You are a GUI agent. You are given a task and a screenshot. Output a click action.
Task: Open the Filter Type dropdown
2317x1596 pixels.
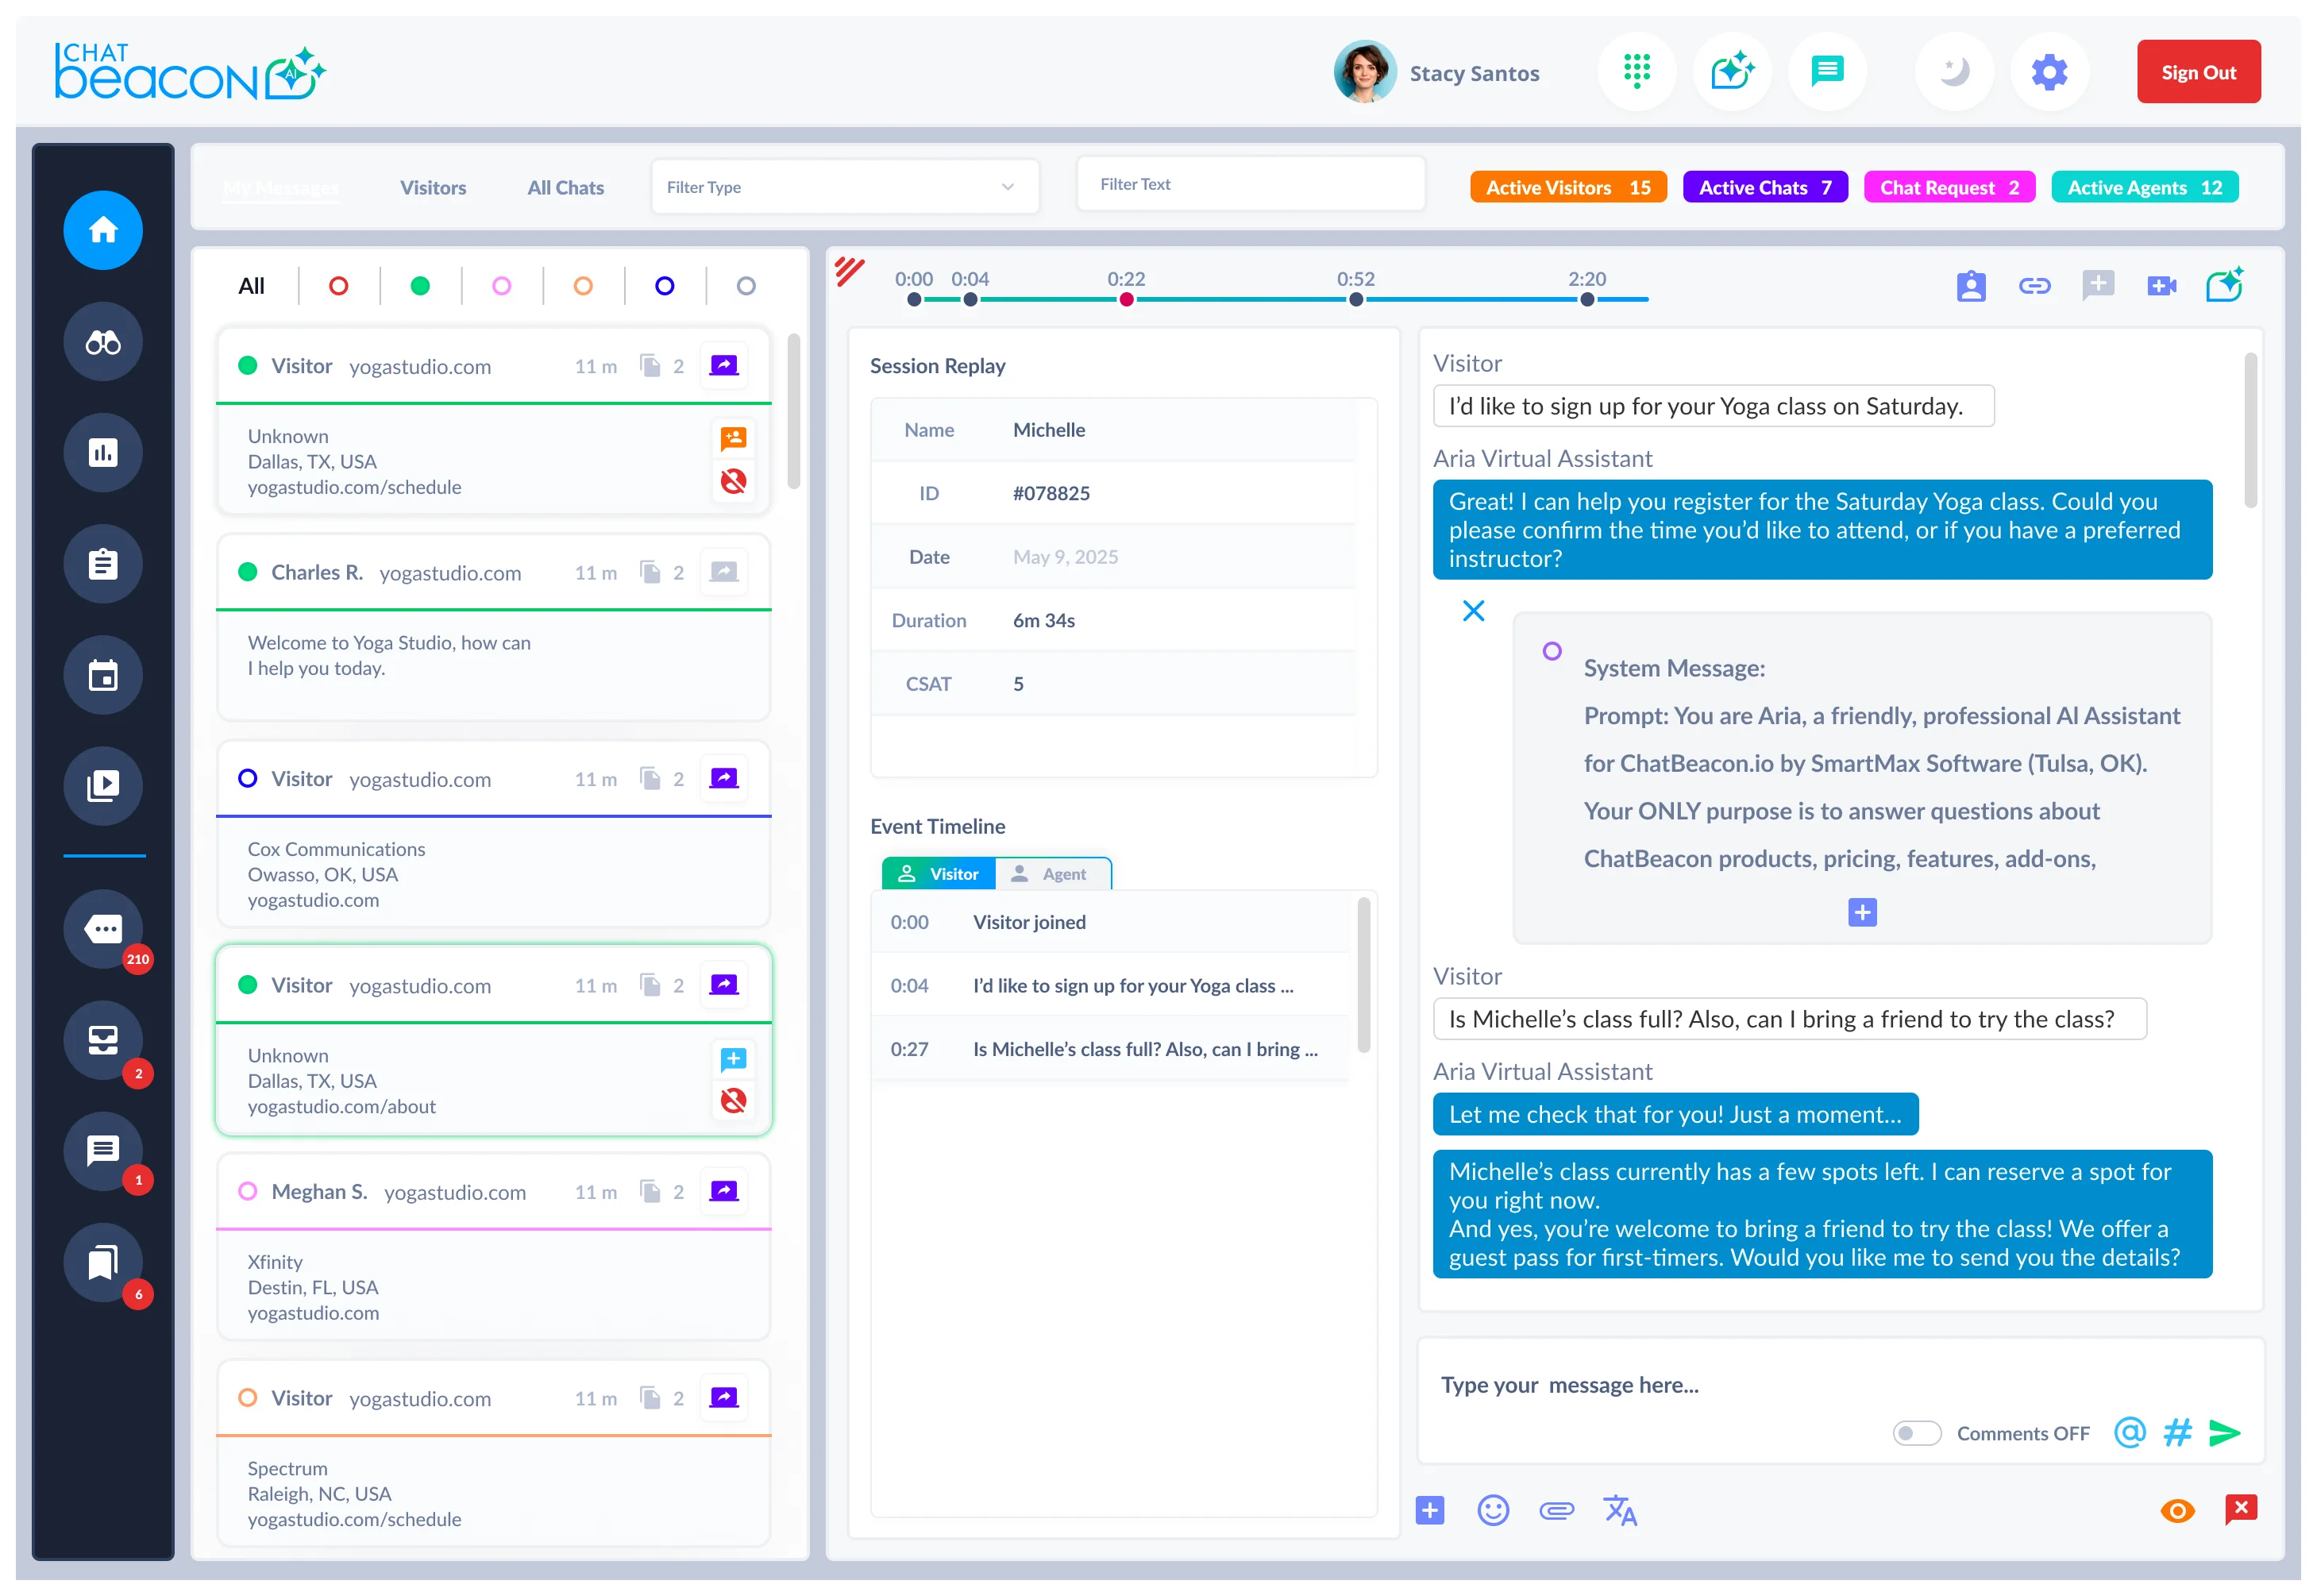843,187
